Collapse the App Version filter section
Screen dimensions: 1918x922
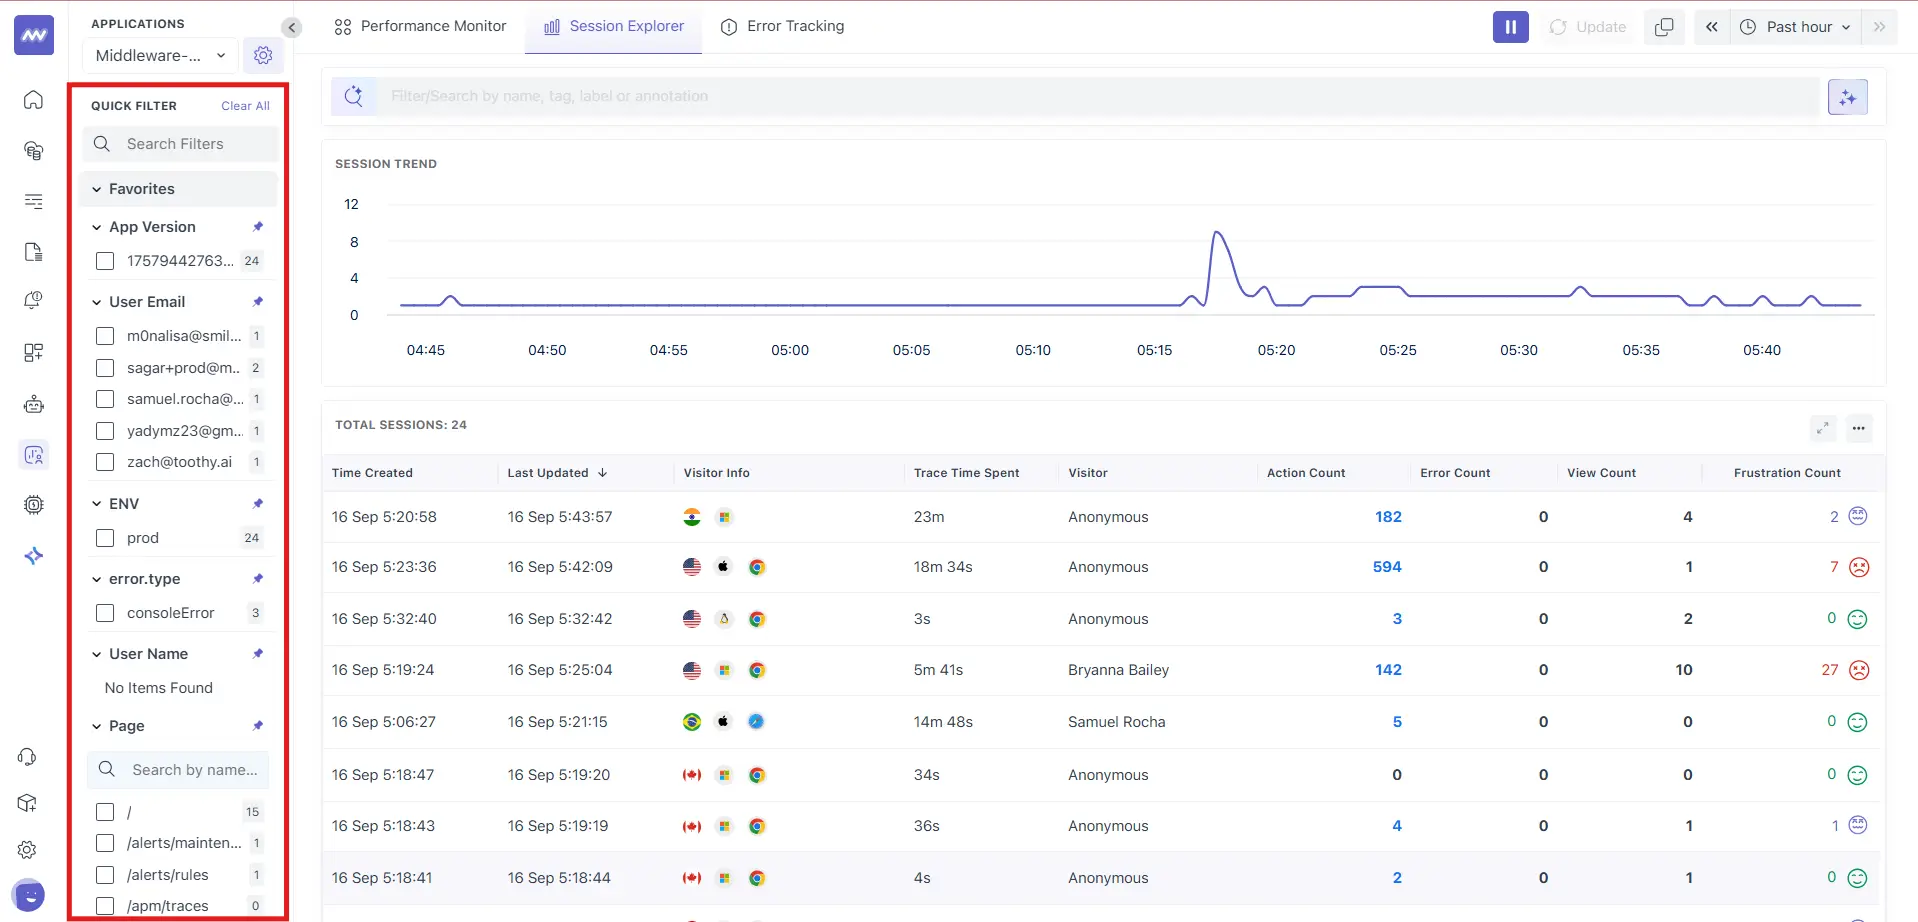(x=96, y=227)
